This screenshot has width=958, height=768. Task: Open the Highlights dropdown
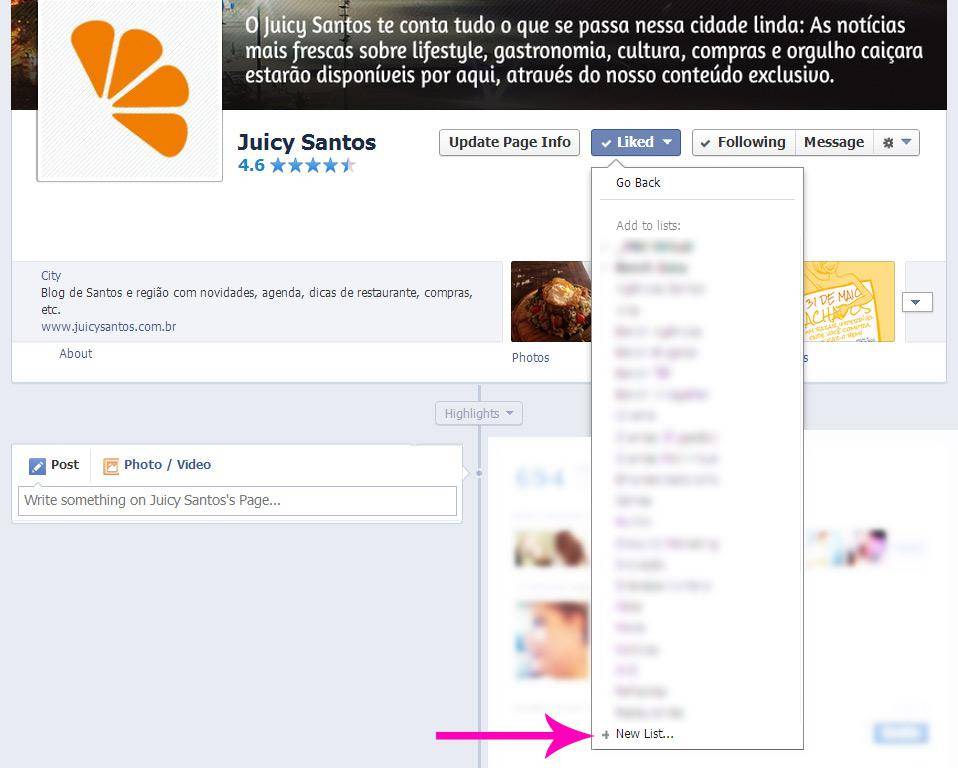478,414
